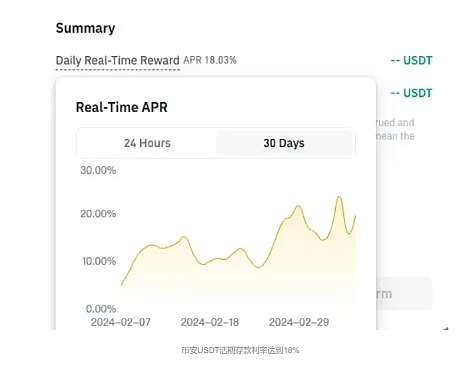Image resolution: width=476 pixels, height=369 pixels.
Task: Click the Real-Time APR popup title
Action: pyautogui.click(x=122, y=107)
